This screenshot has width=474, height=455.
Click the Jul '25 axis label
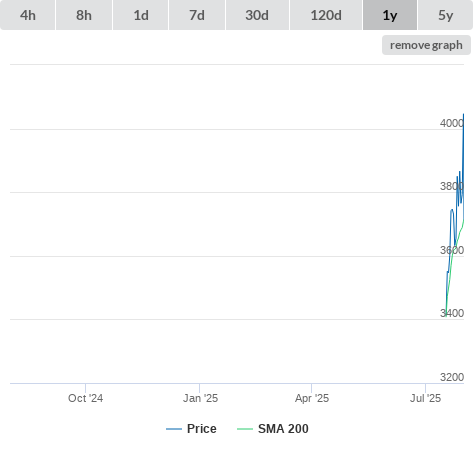(x=425, y=398)
